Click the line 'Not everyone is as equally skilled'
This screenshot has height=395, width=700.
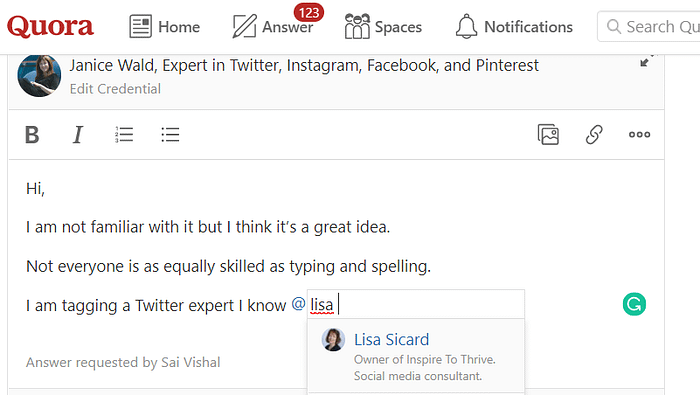(x=229, y=266)
